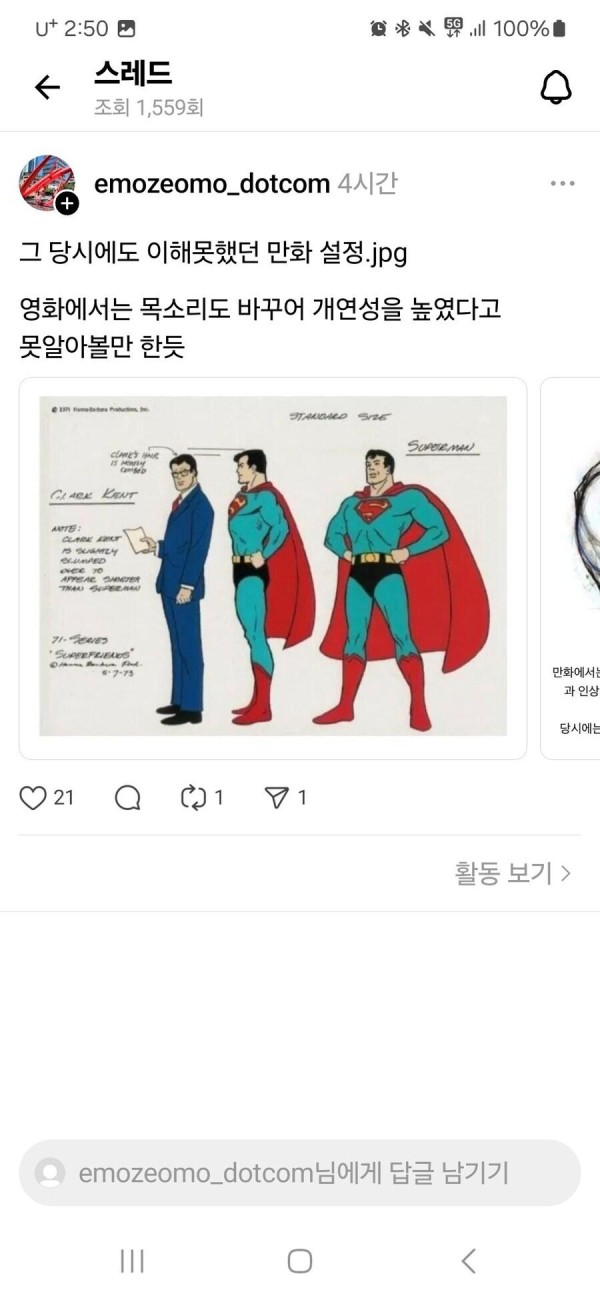Open the three-dot post options menu
The height and width of the screenshot is (1300, 600).
click(562, 184)
